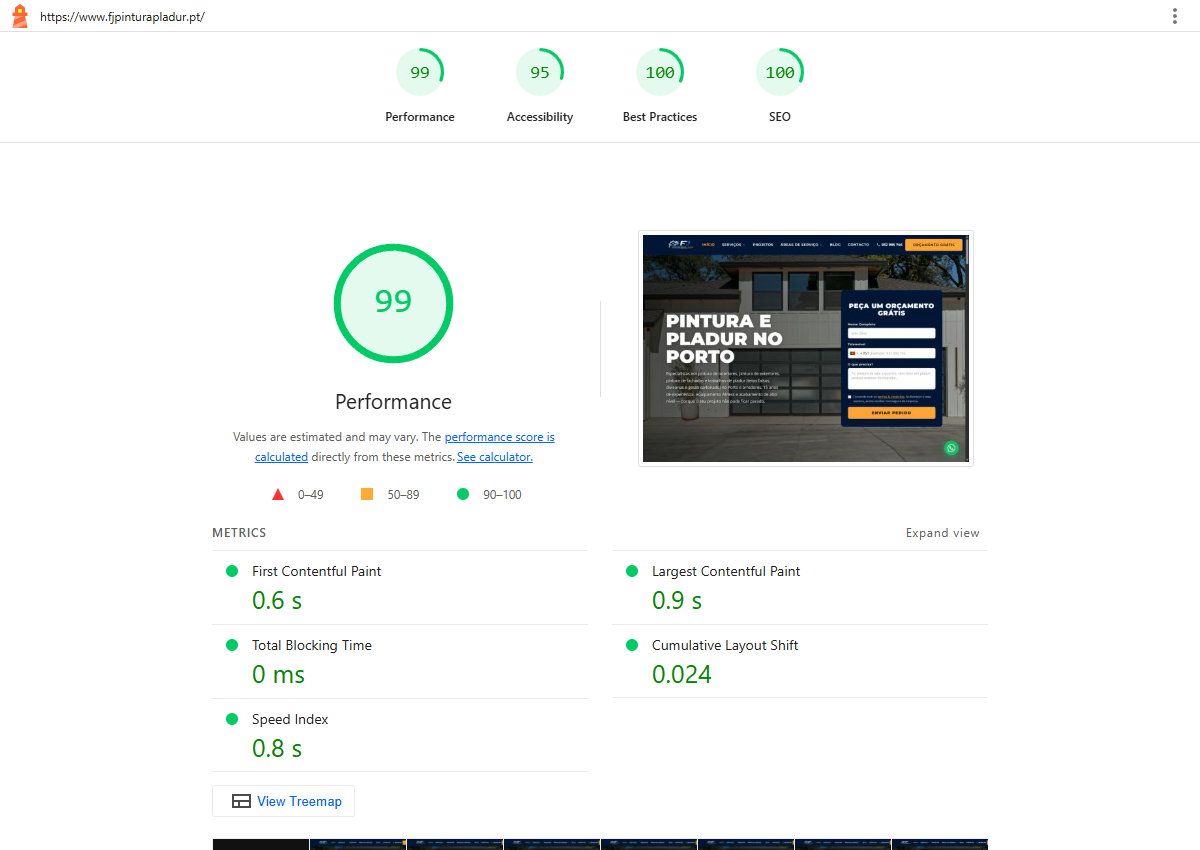Viewport: 1200px width, 850px height.
Task: Click the final page screenshot thumbnail
Action: pyautogui.click(x=806, y=349)
